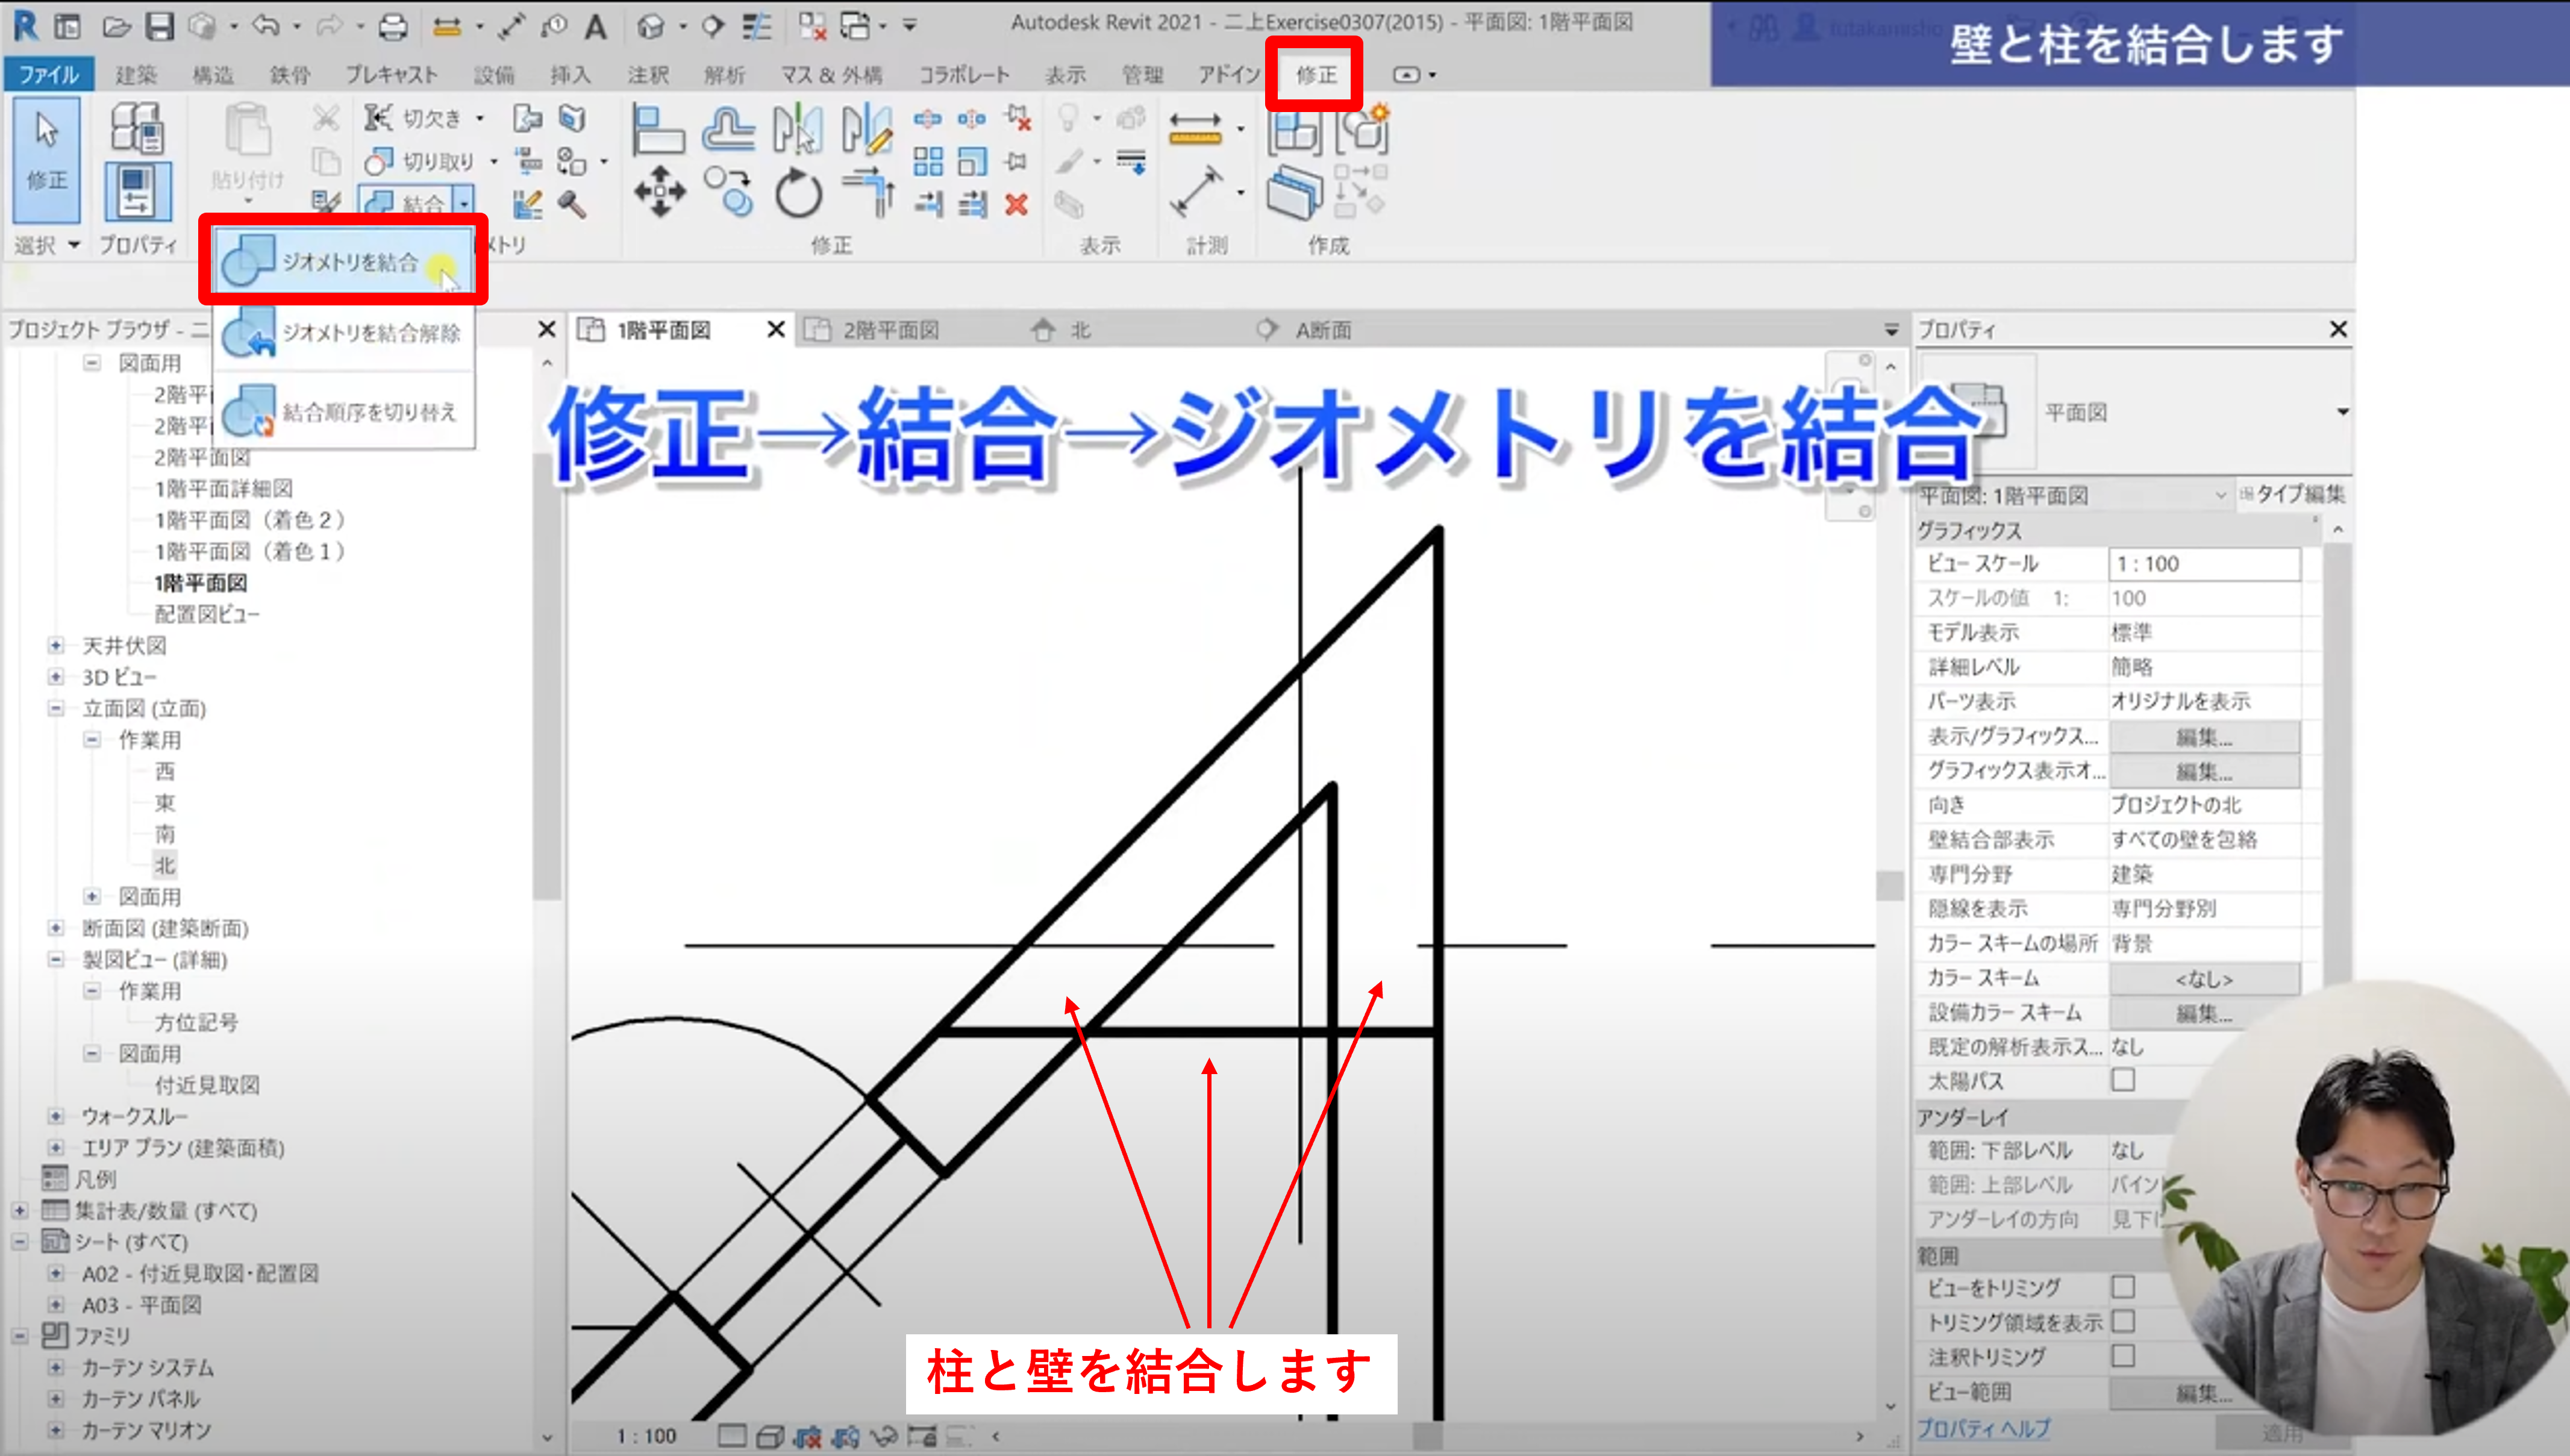Expand the 天井伏図 tree node
This screenshot has height=1456, width=2570.
(56, 645)
